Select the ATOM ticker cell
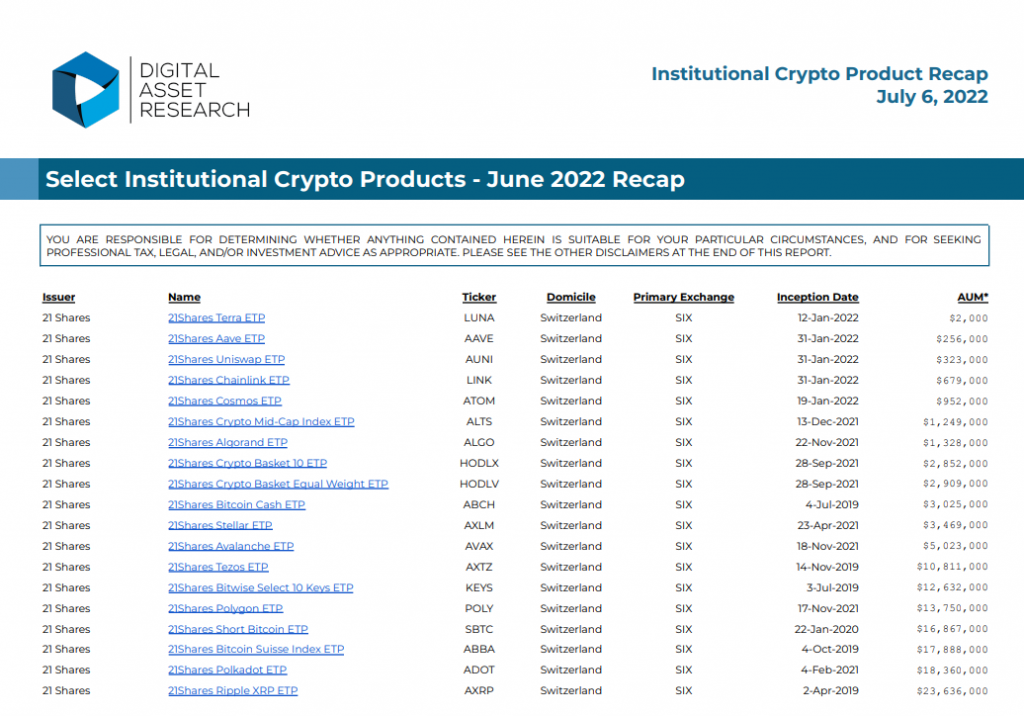The image size is (1024, 716). click(x=479, y=401)
